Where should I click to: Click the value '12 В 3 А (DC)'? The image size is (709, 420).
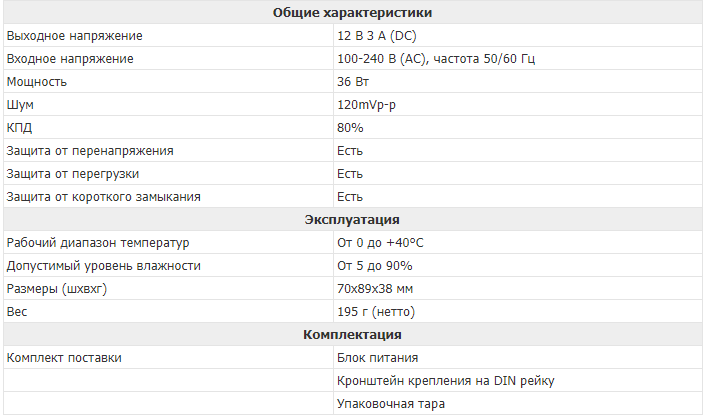tap(377, 36)
